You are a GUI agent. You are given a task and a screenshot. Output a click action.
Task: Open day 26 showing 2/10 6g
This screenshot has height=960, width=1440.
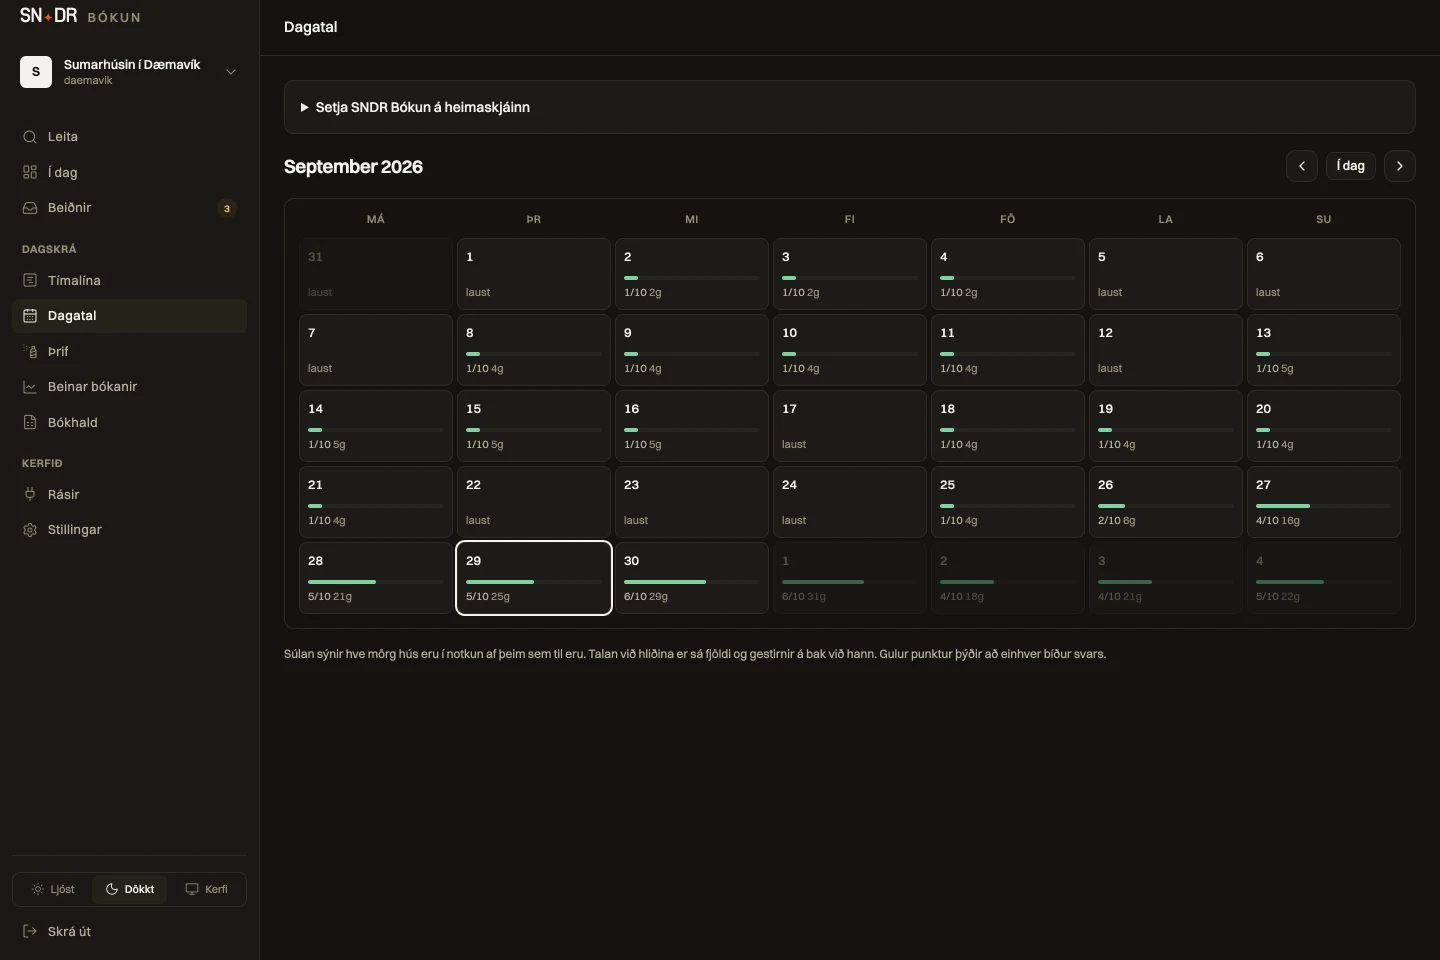pos(1166,502)
